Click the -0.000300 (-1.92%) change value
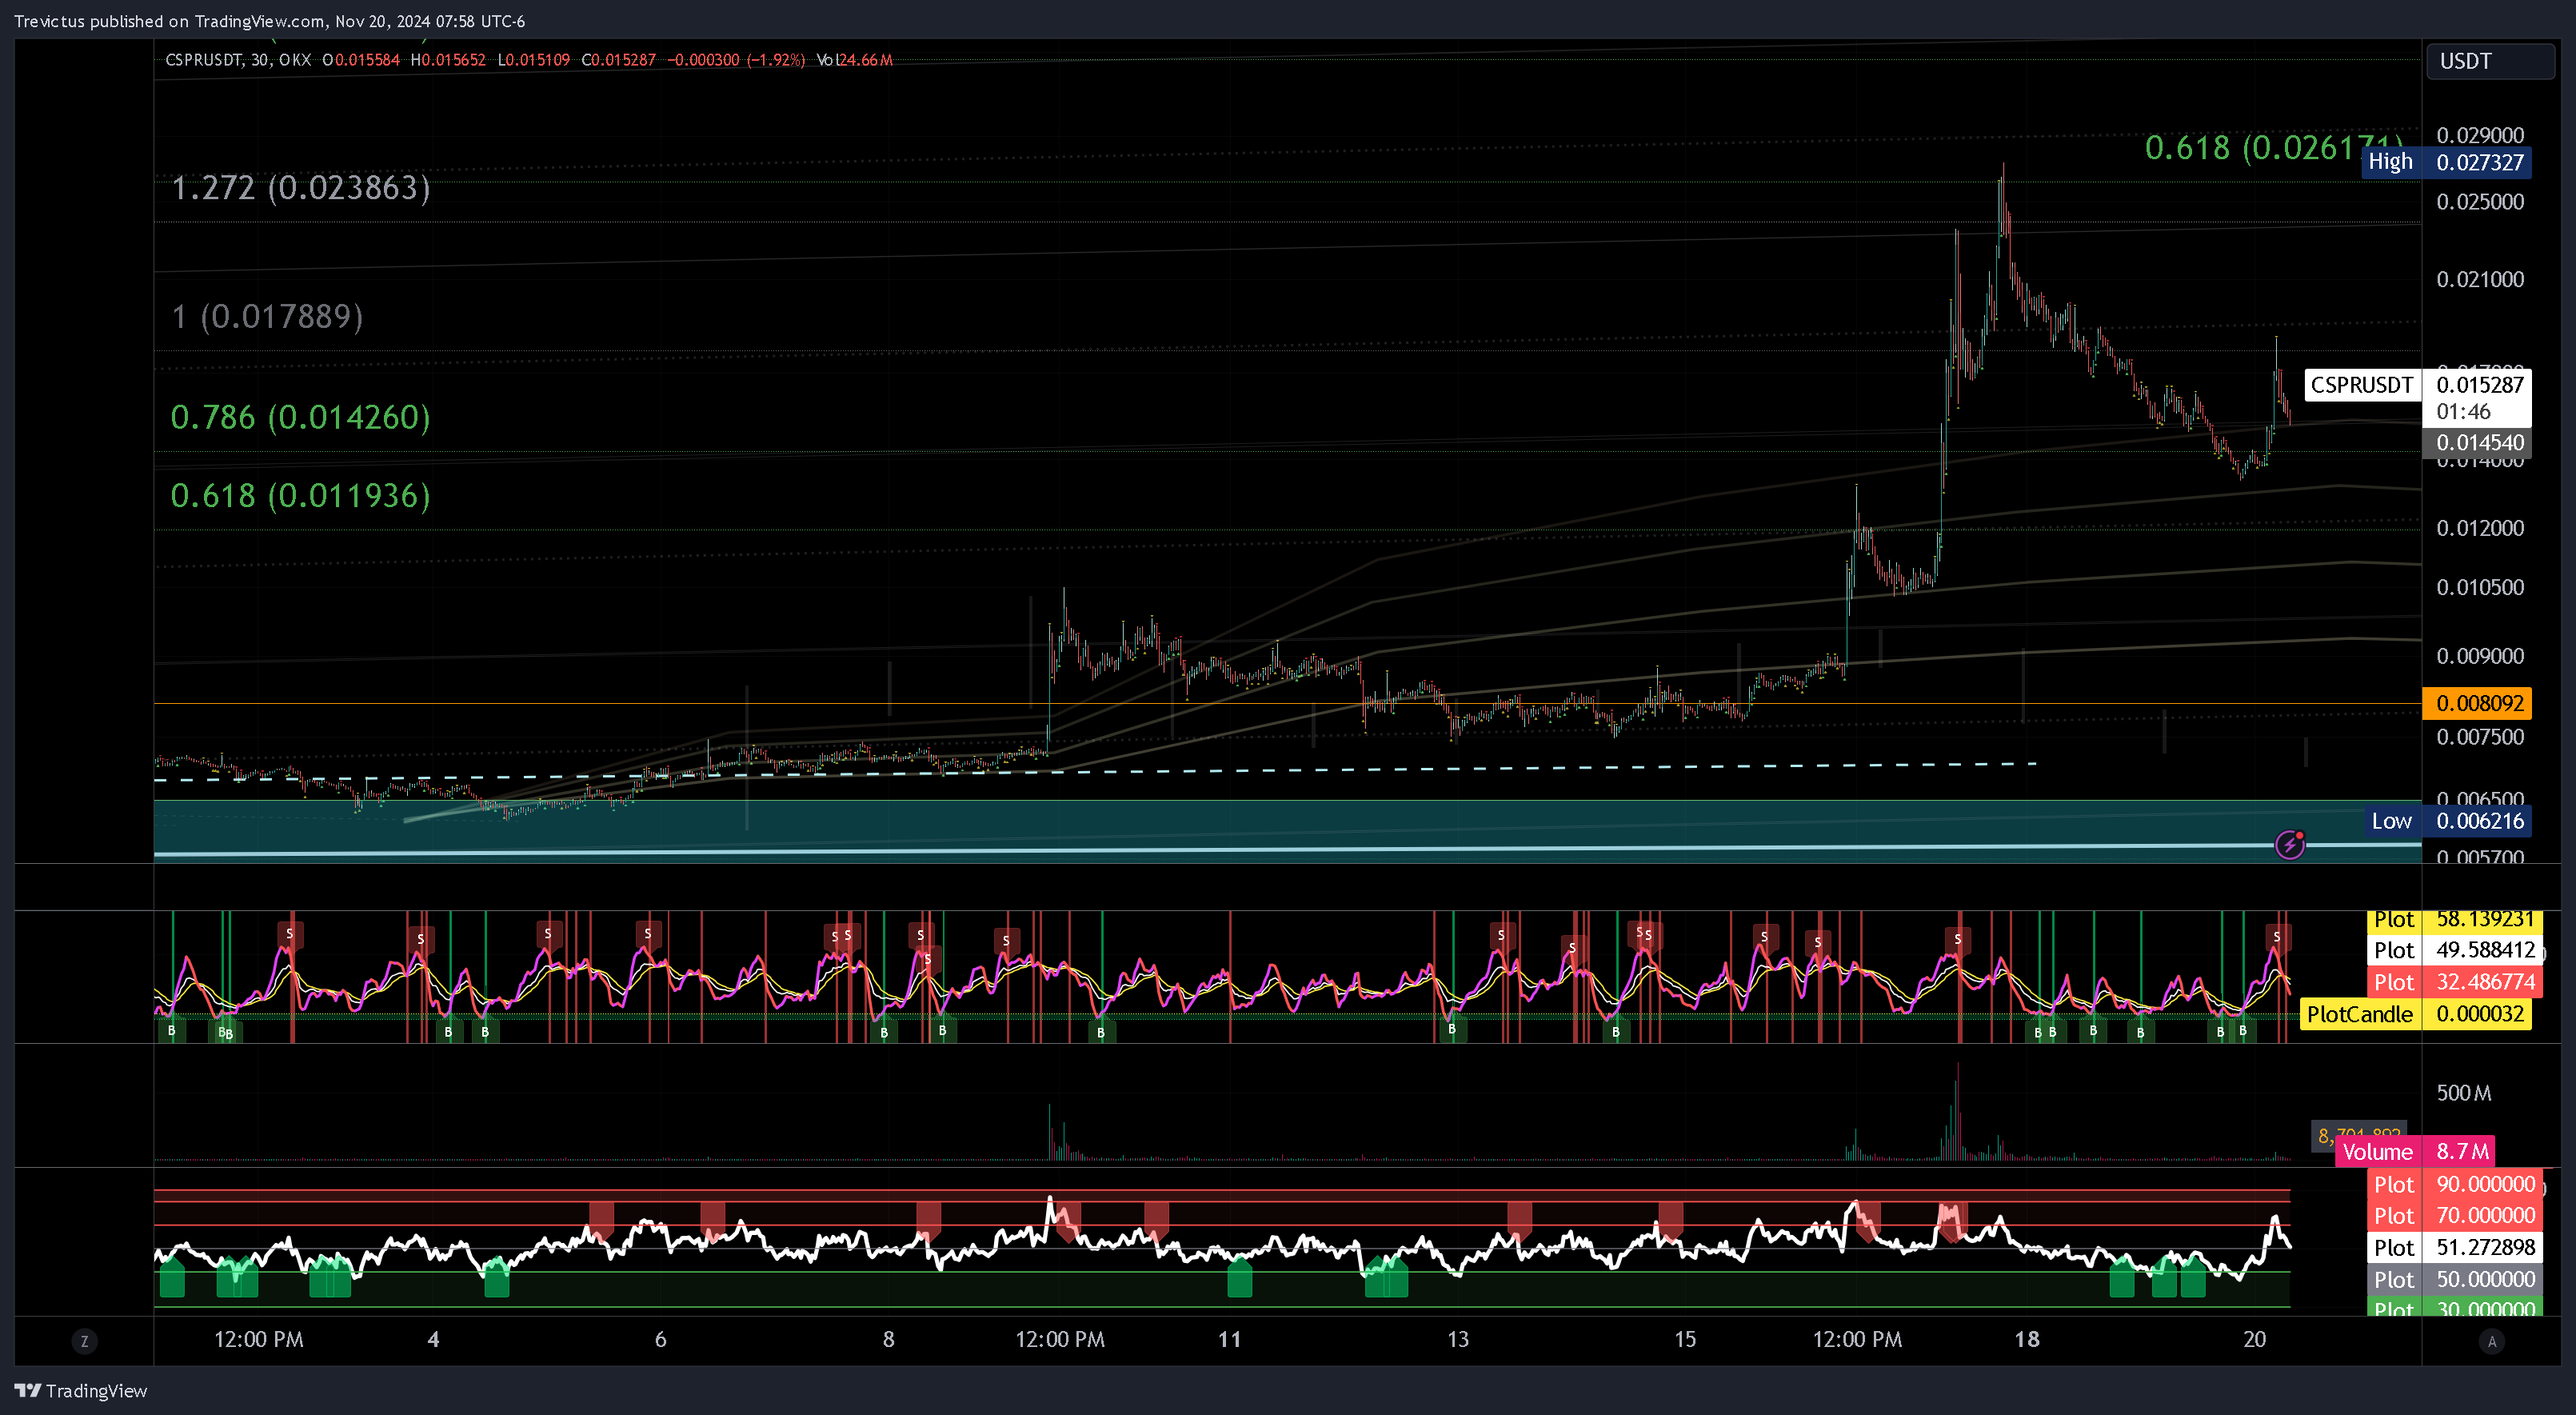The width and height of the screenshot is (2576, 1415). pyautogui.click(x=736, y=60)
